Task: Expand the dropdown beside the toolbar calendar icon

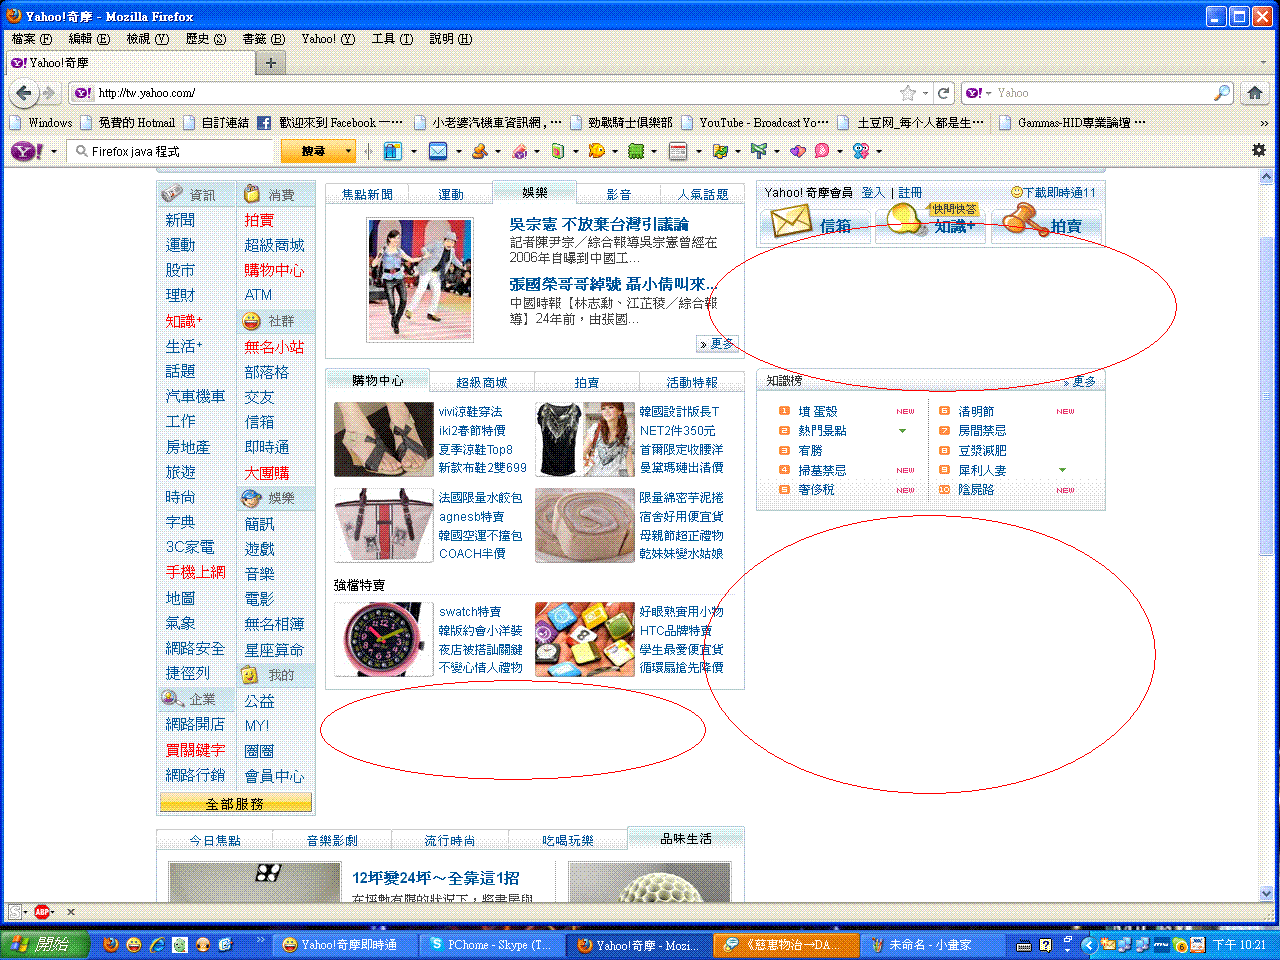Action: click(698, 152)
